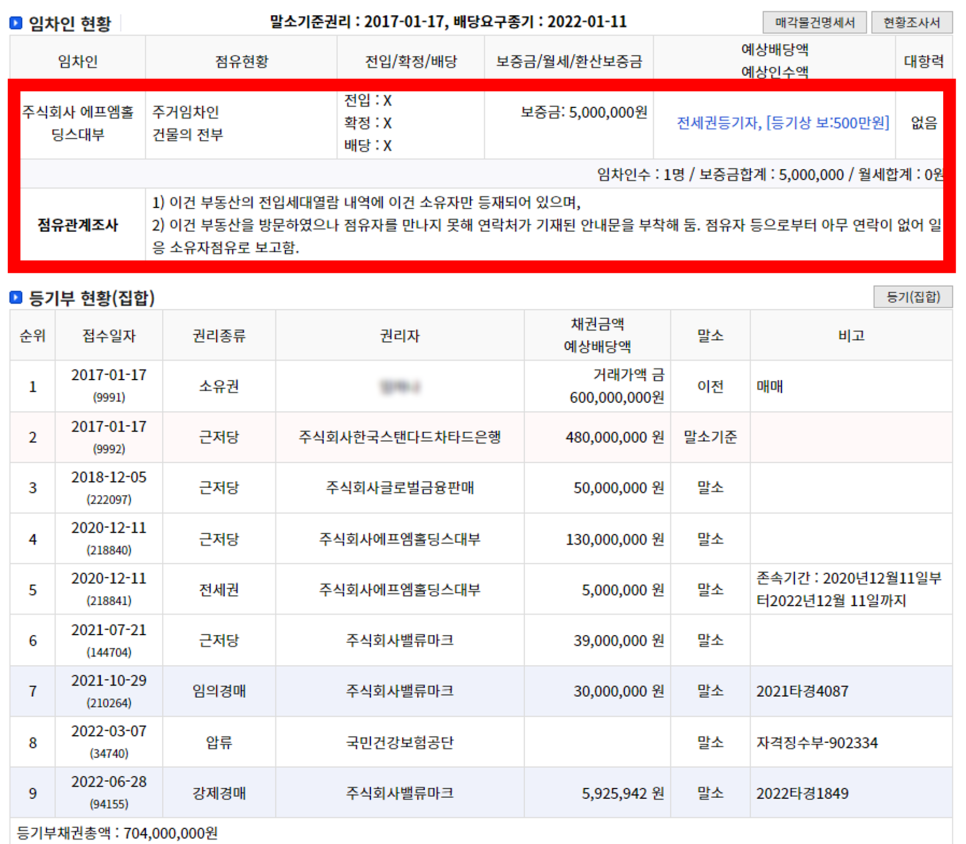
Task: Select the 순위 column header
Action: [x=33, y=336]
